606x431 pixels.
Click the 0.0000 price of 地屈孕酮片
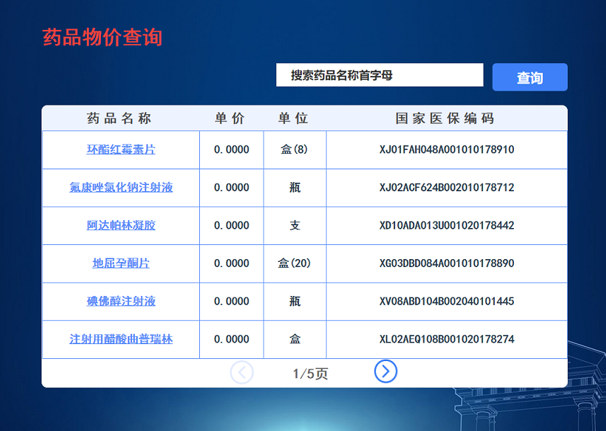coord(232,263)
